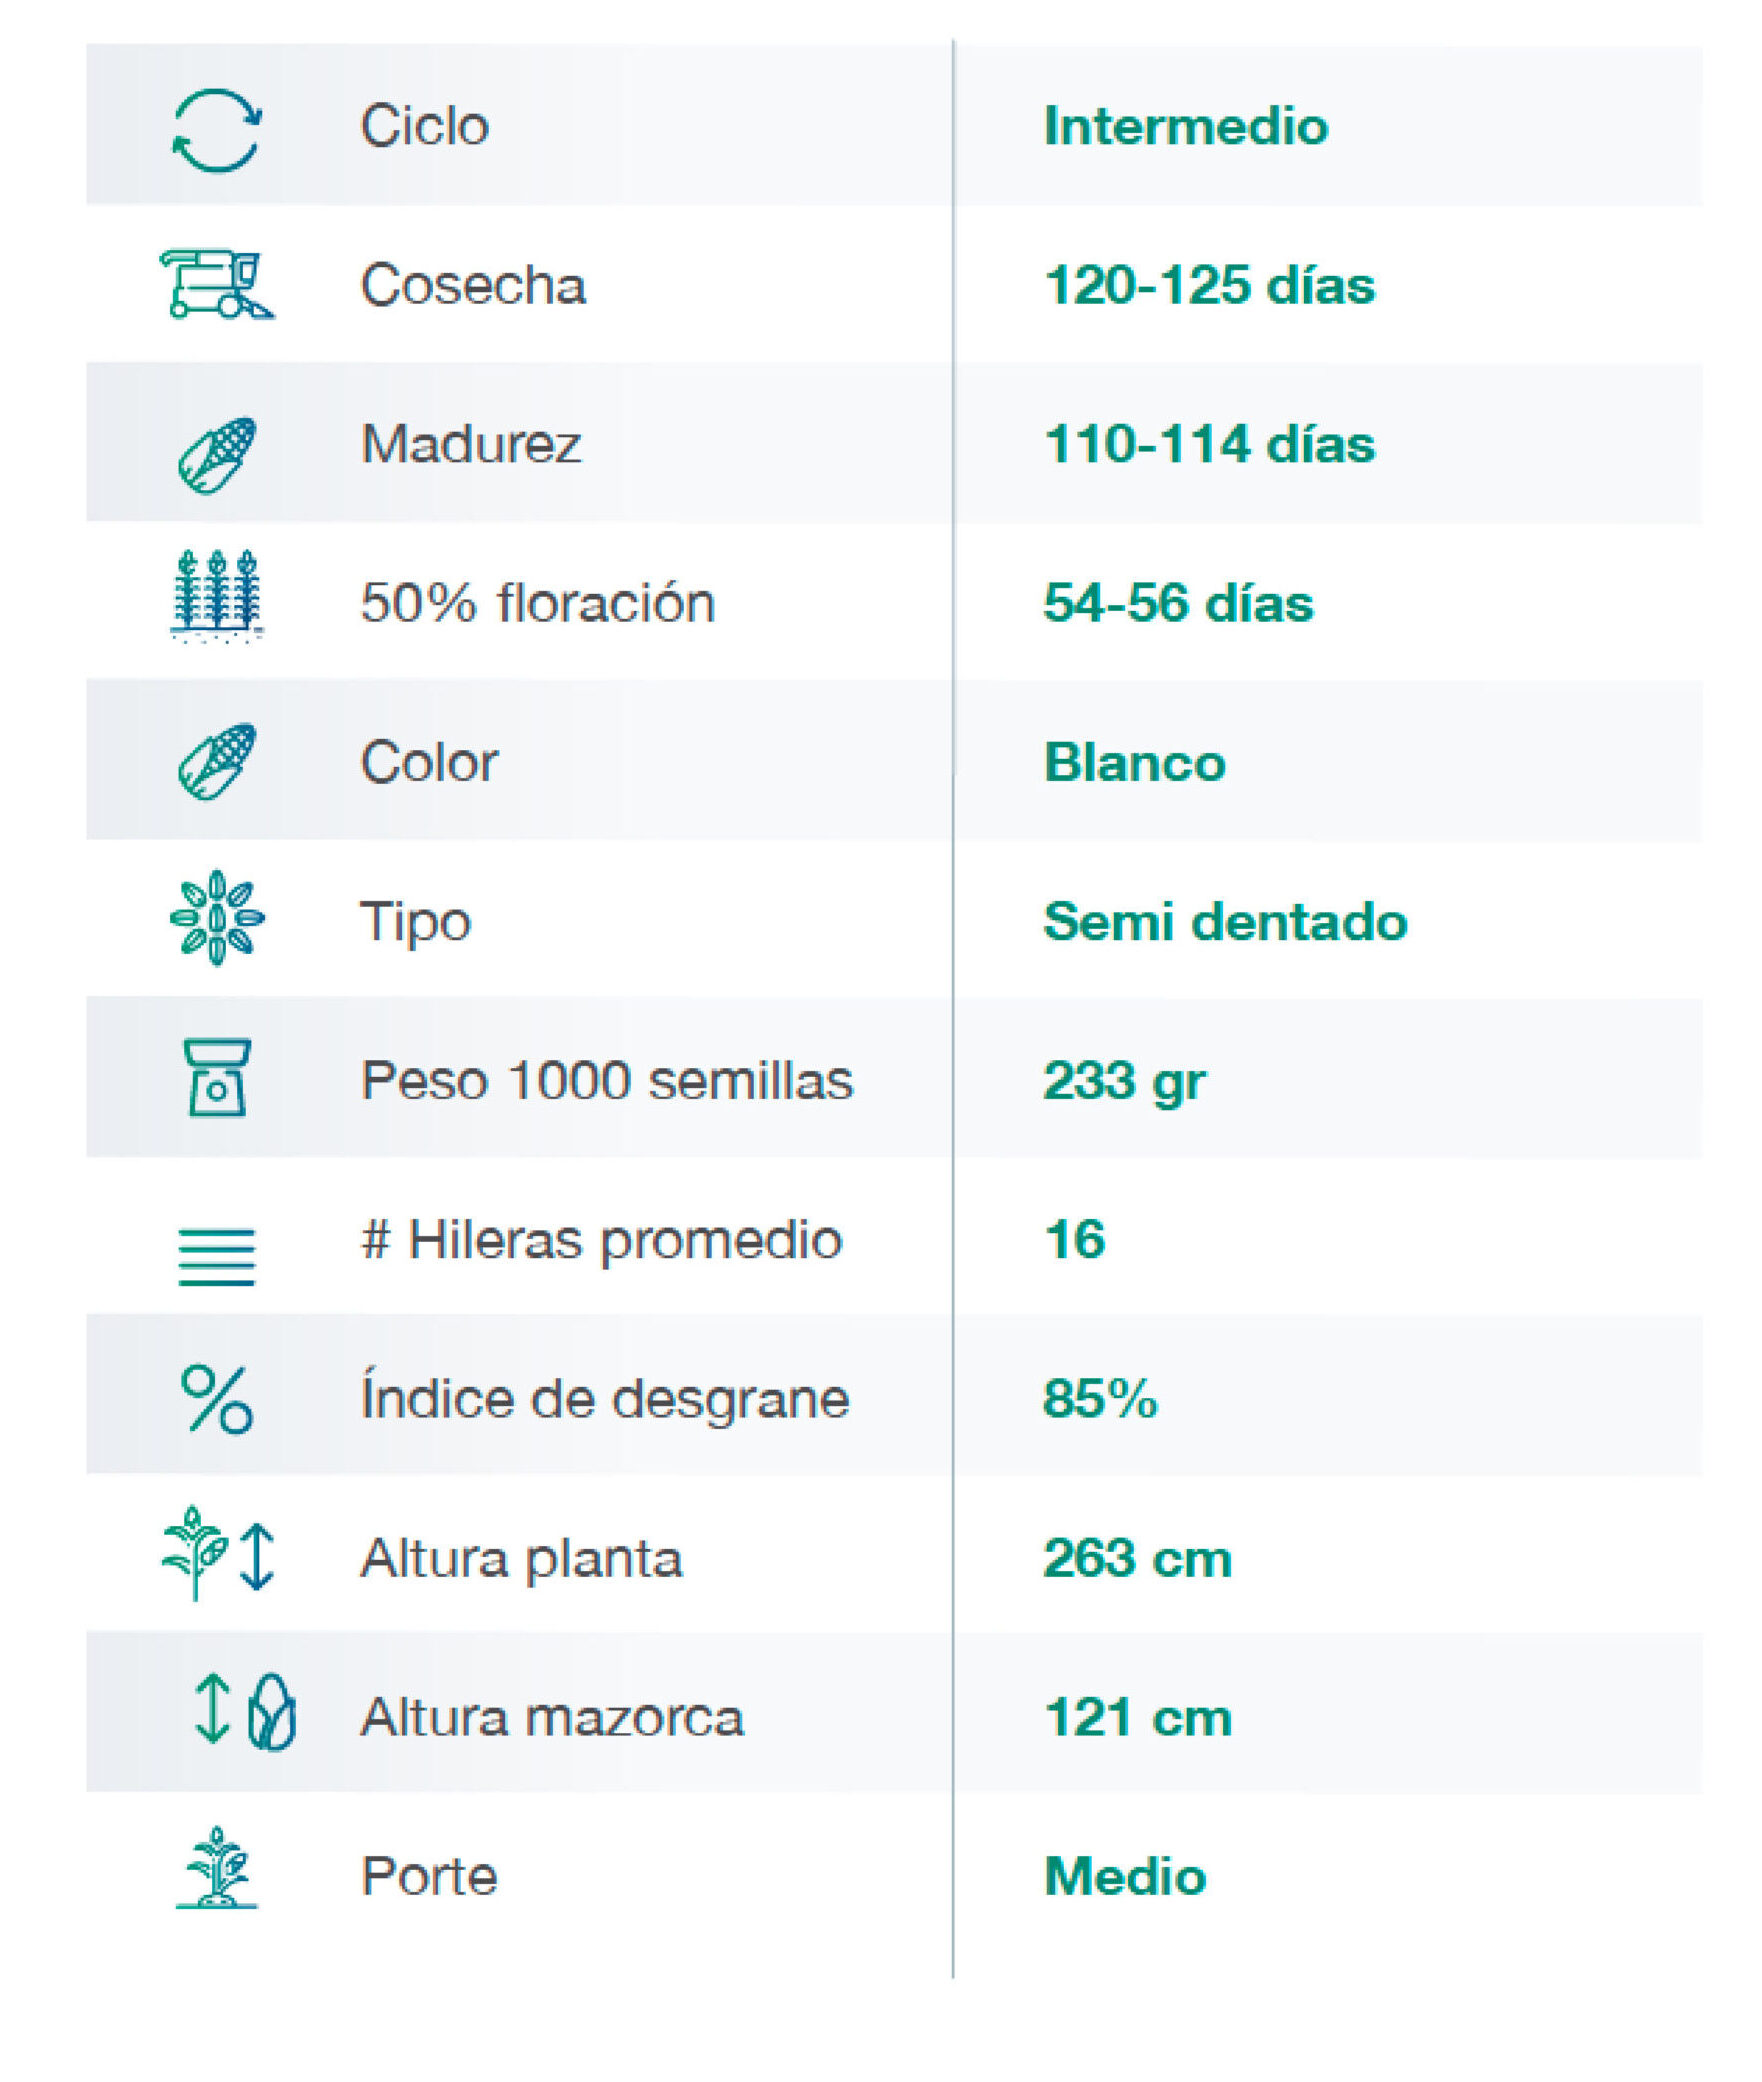This screenshot has width=1762, height=2082.
Task: Click the 233 gr seed weight value
Action: click(1124, 1080)
